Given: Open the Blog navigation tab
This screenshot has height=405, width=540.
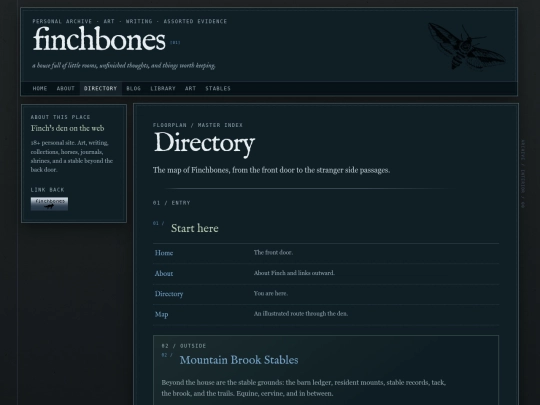Looking at the screenshot, I should pyautogui.click(x=134, y=89).
